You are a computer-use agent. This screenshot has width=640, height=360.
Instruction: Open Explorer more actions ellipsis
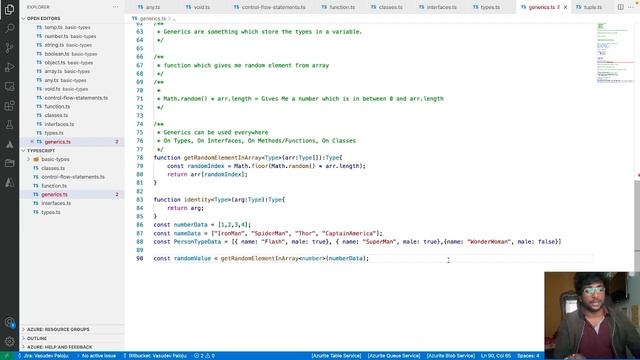pyautogui.click(x=116, y=7)
